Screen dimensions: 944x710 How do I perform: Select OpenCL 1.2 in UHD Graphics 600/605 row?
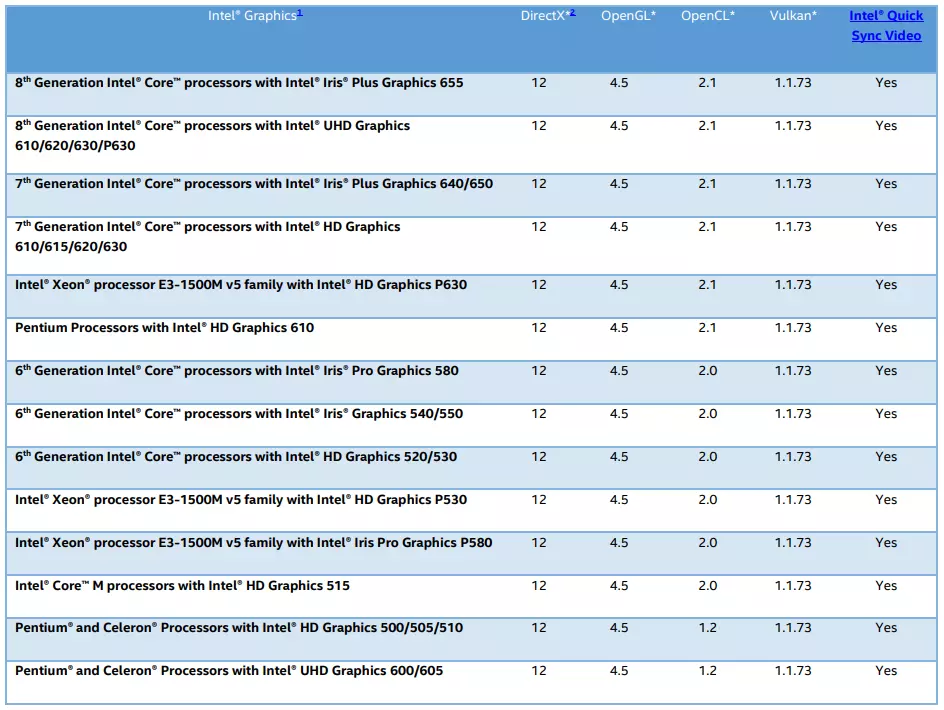pyautogui.click(x=707, y=670)
